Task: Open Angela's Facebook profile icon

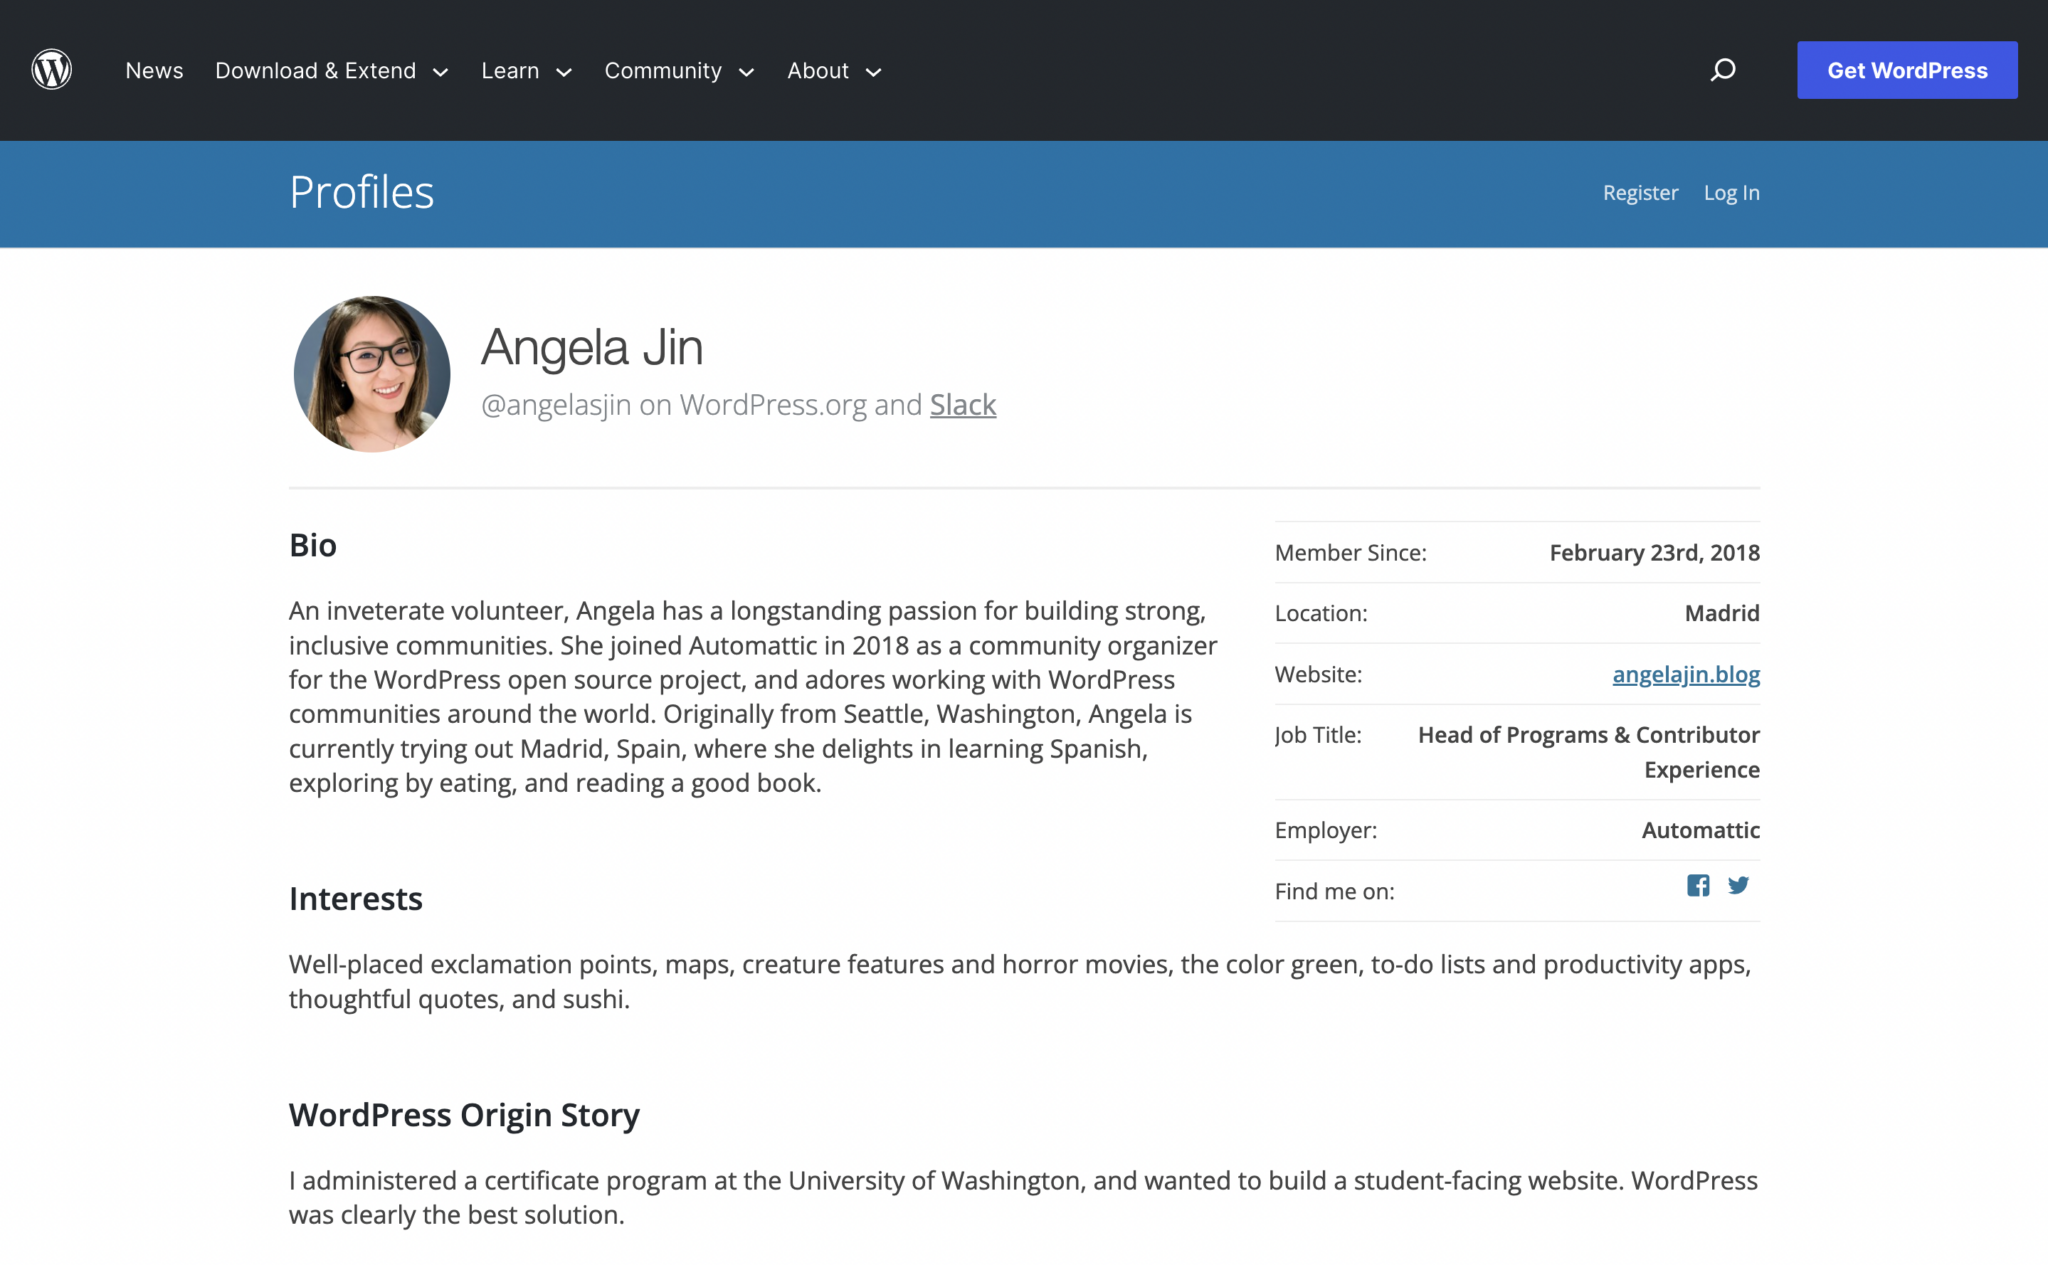Action: tap(1698, 885)
